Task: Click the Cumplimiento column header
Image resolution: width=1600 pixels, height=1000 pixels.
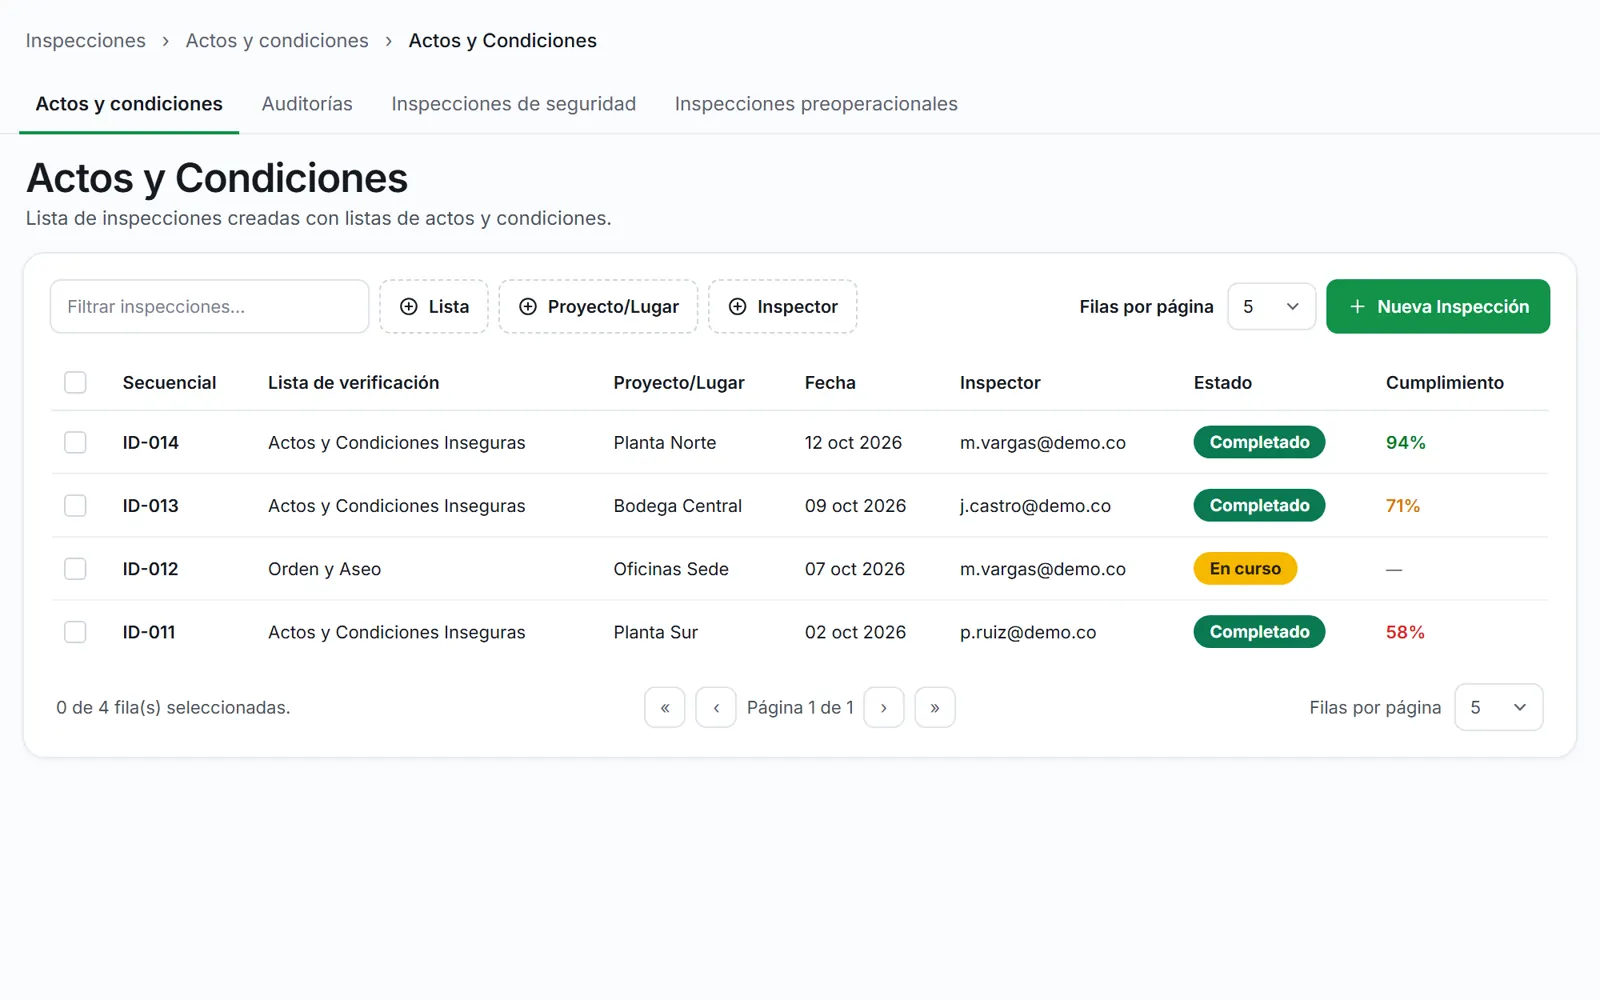Action: [x=1444, y=382]
